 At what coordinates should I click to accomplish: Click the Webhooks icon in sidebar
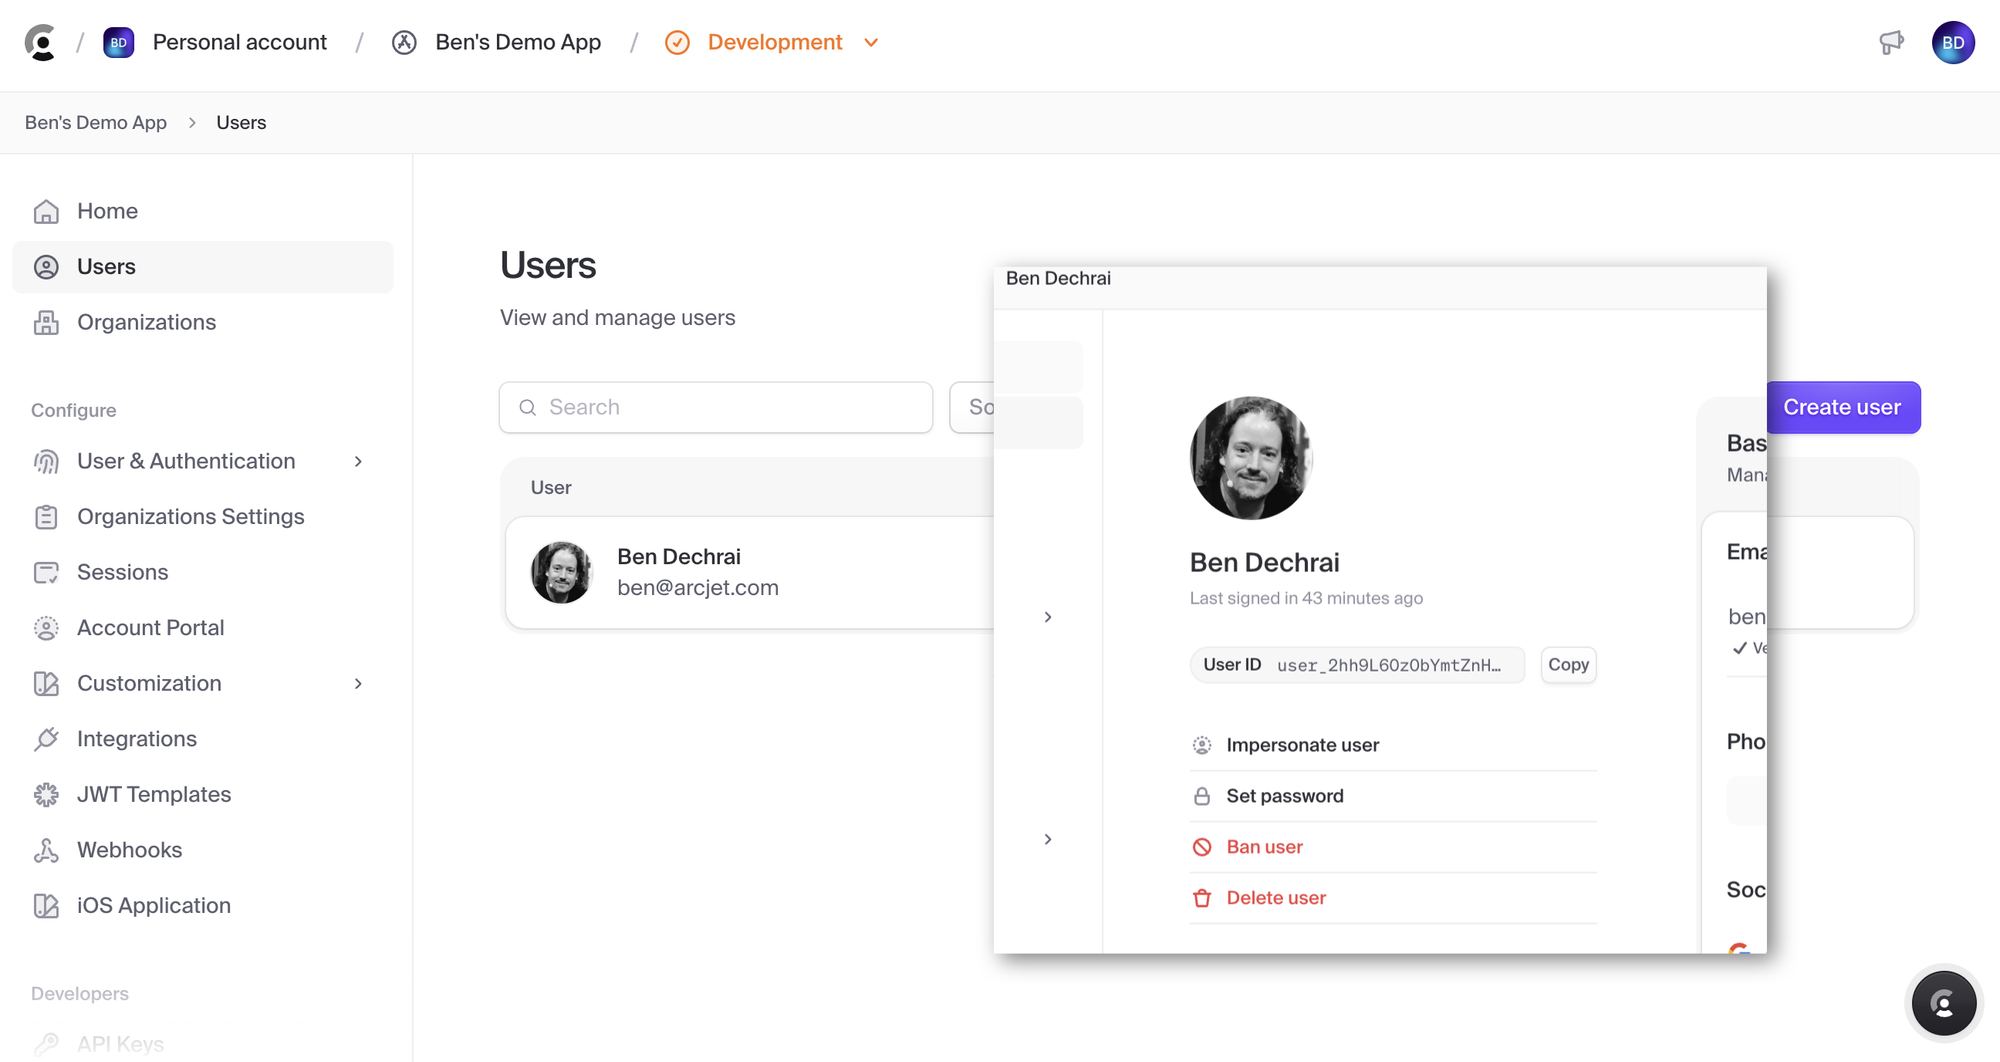[x=46, y=849]
